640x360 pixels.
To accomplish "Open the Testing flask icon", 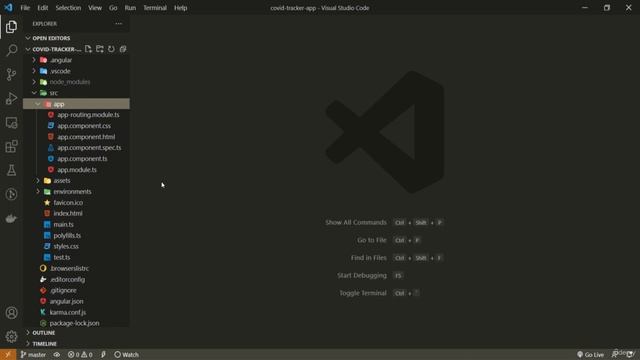I will pos(11,170).
